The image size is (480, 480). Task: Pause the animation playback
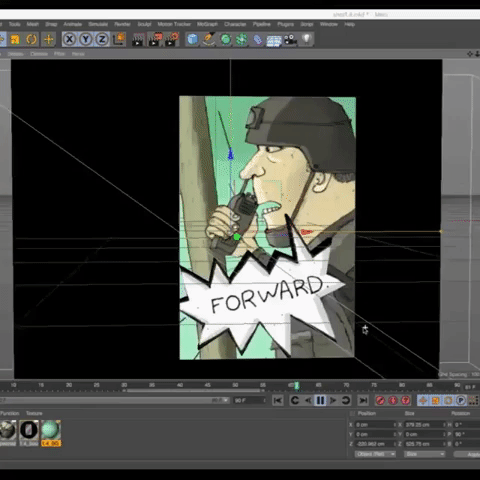[320, 400]
